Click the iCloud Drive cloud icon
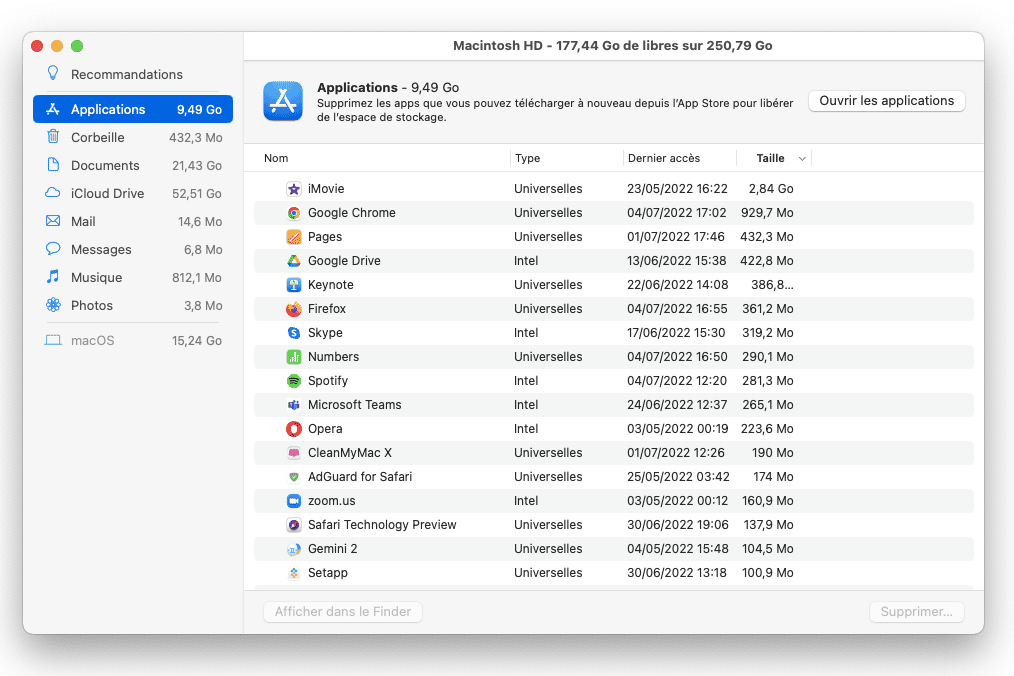The width and height of the screenshot is (1014, 676). coord(53,193)
